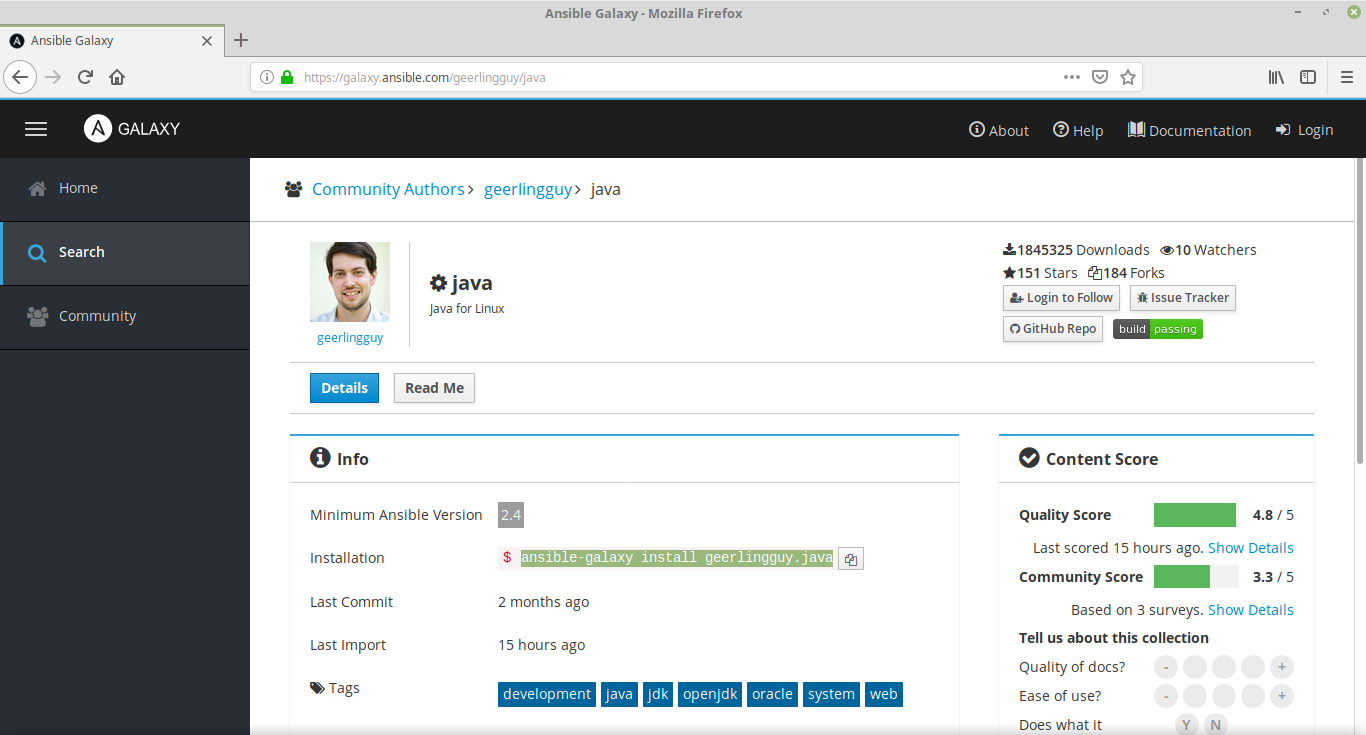
Task: Rate Quality of docs highest (plus)
Action: pyautogui.click(x=1282, y=667)
